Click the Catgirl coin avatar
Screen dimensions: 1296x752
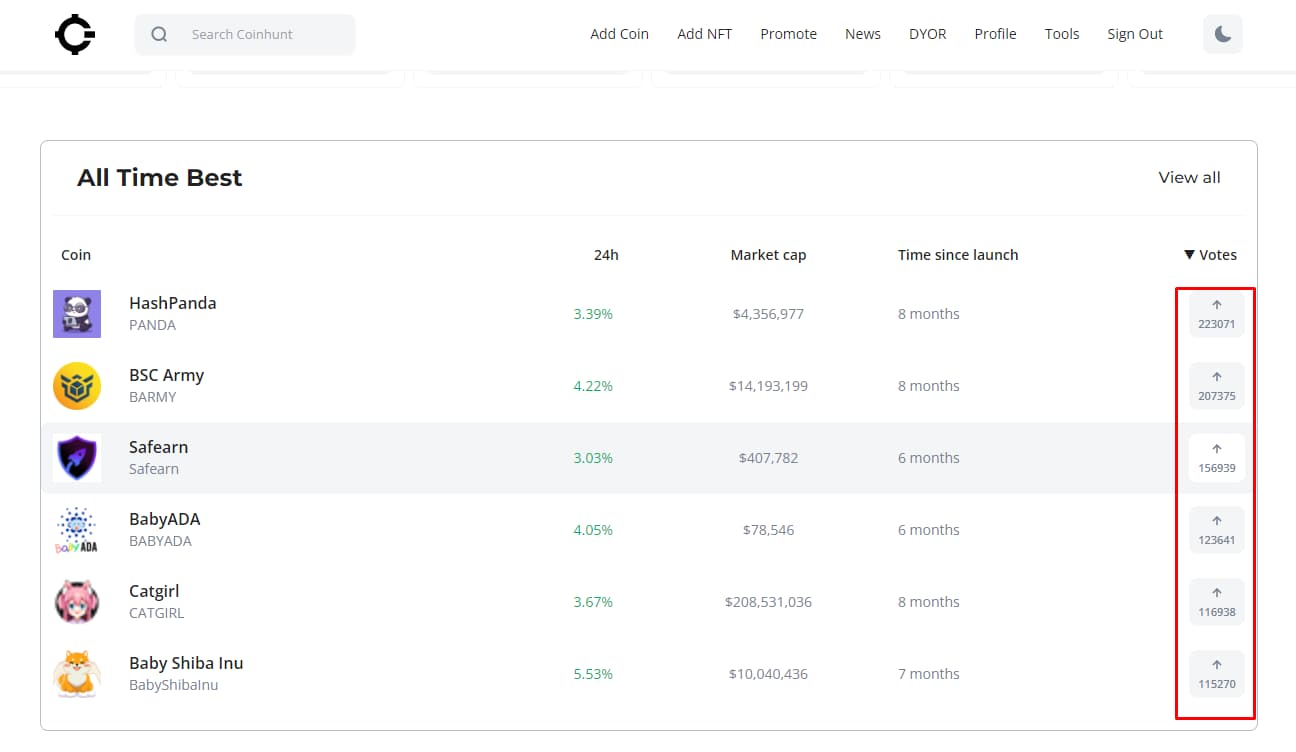click(77, 602)
